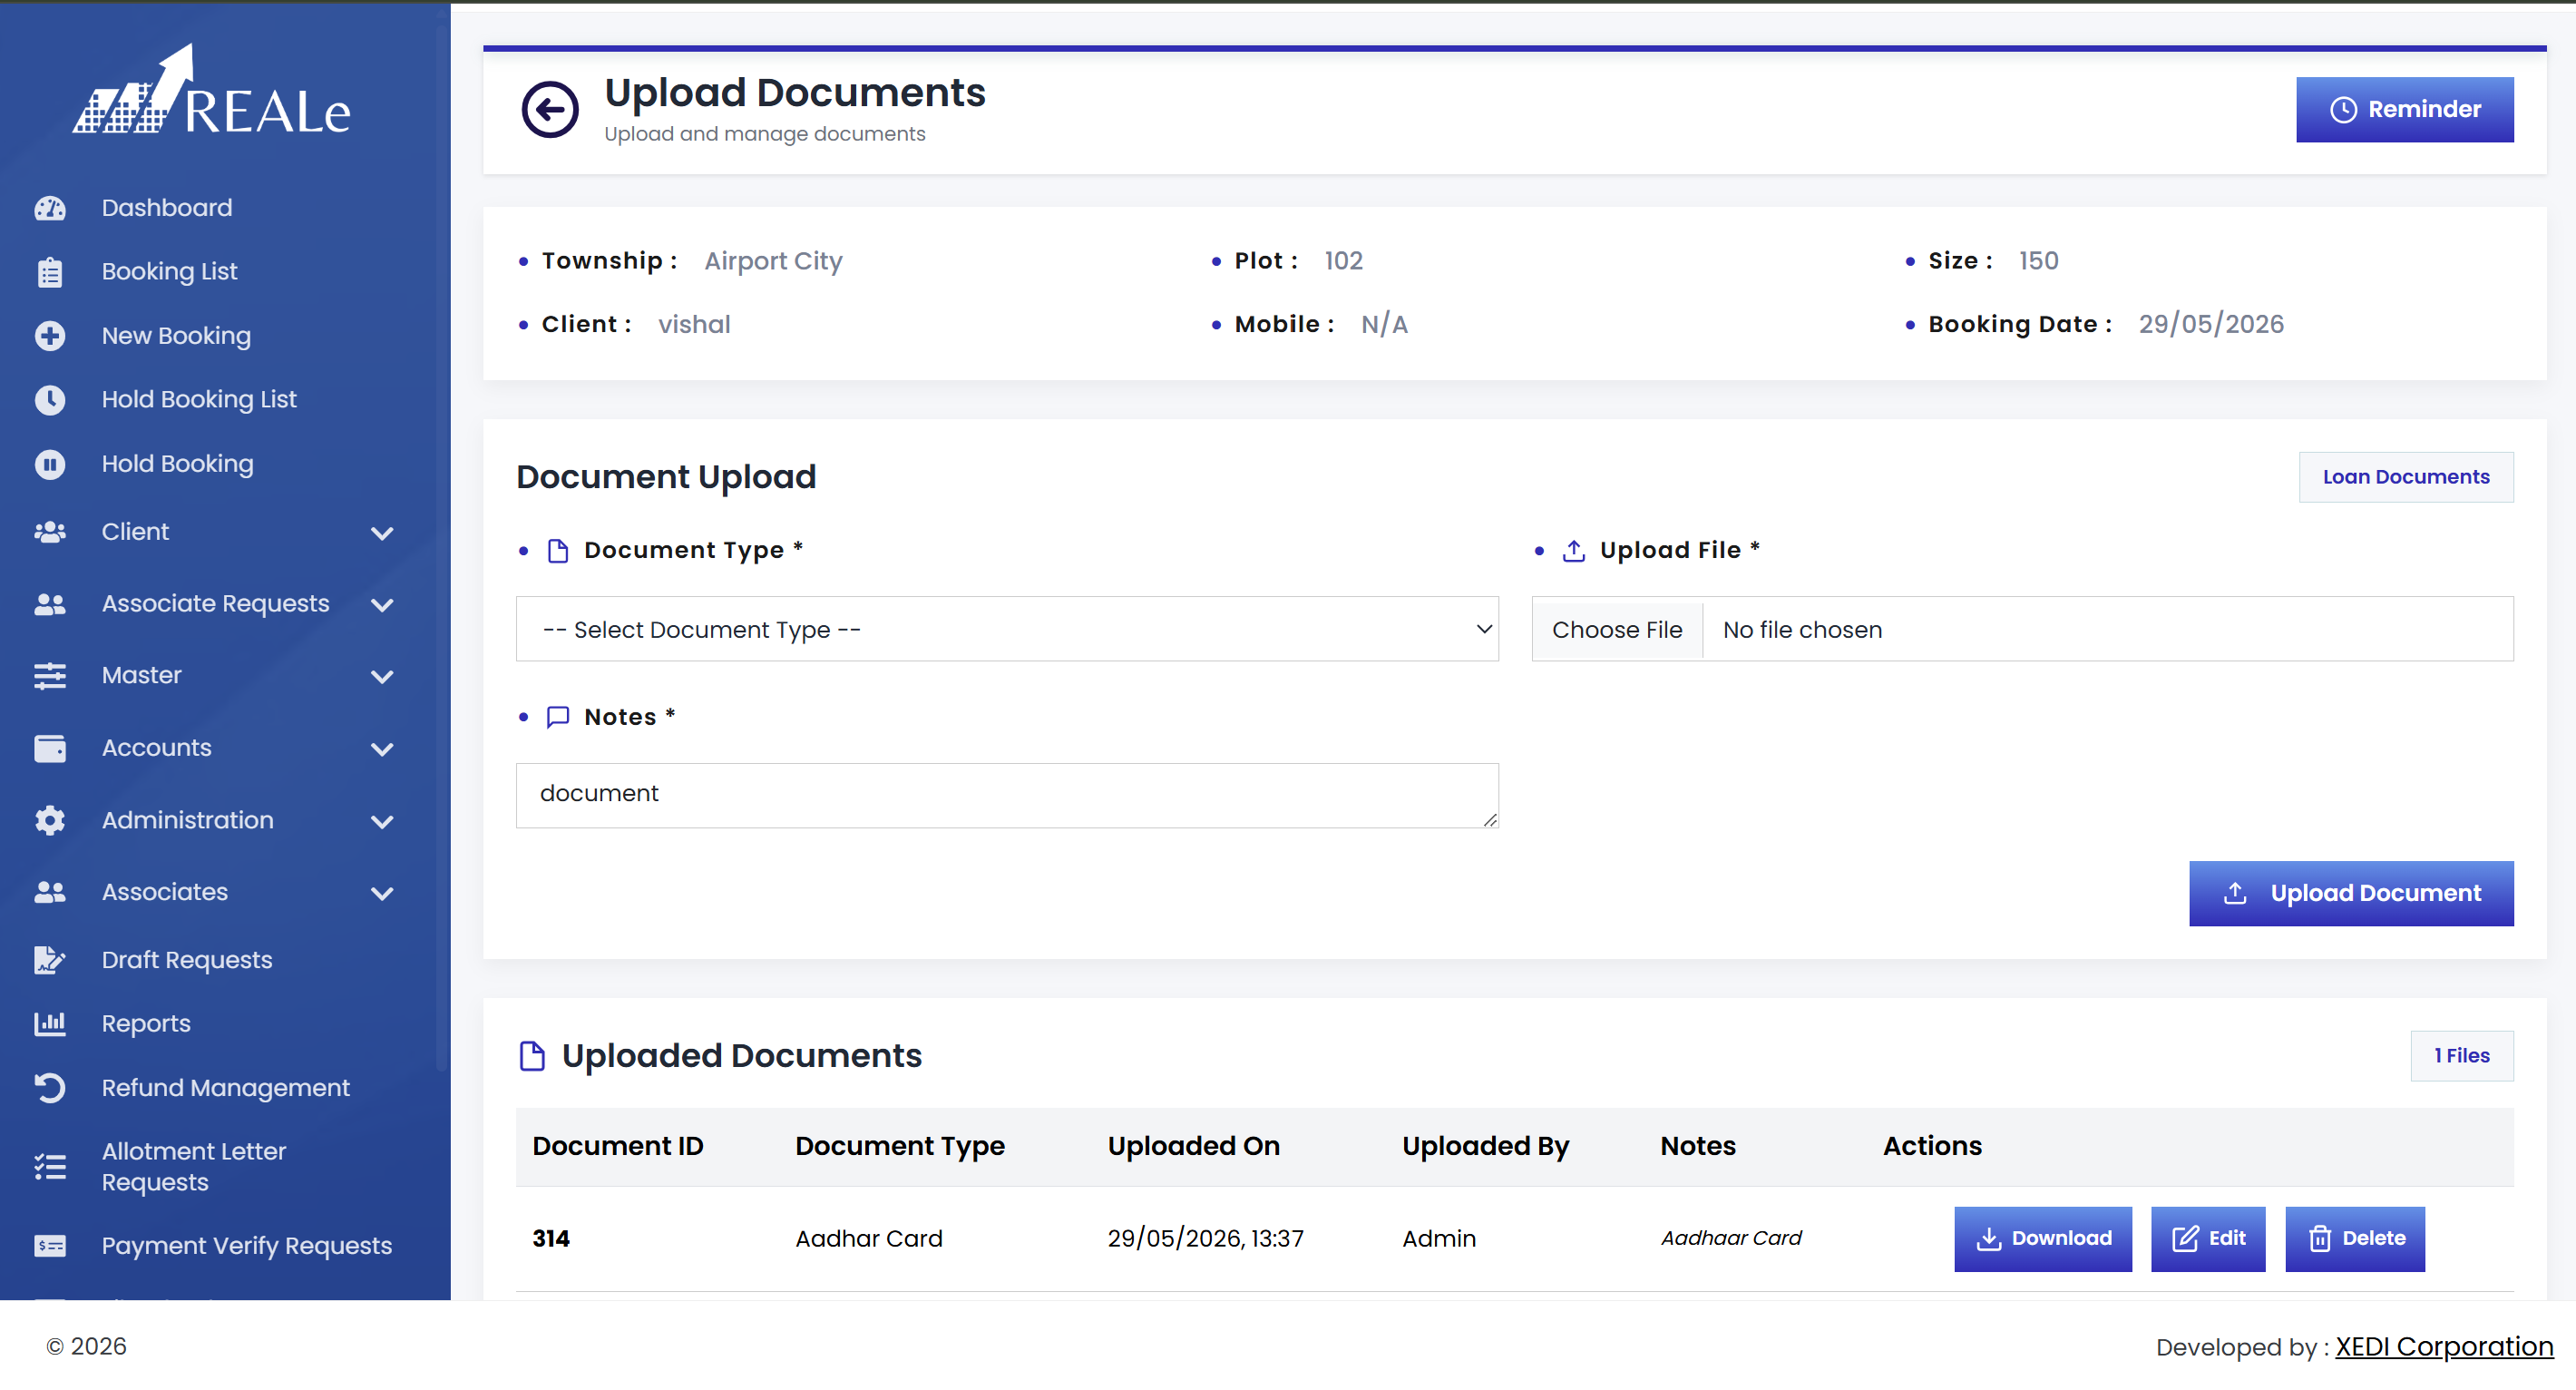Open the XEDI Corporation link

[x=2444, y=1347]
